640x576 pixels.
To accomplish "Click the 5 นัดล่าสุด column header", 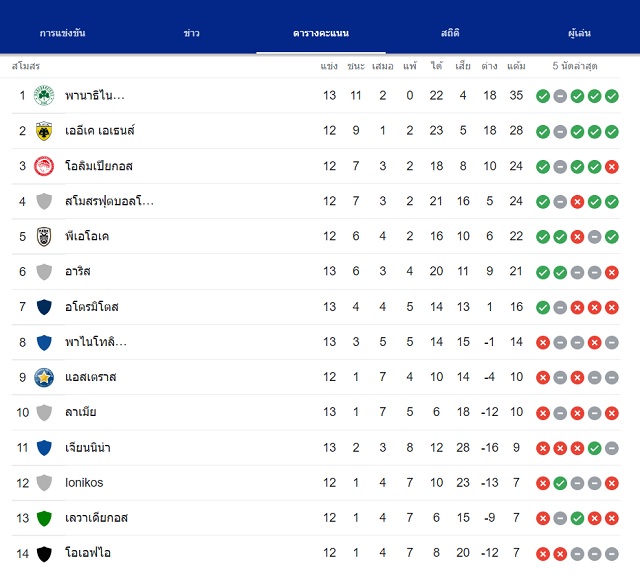I will point(575,66).
